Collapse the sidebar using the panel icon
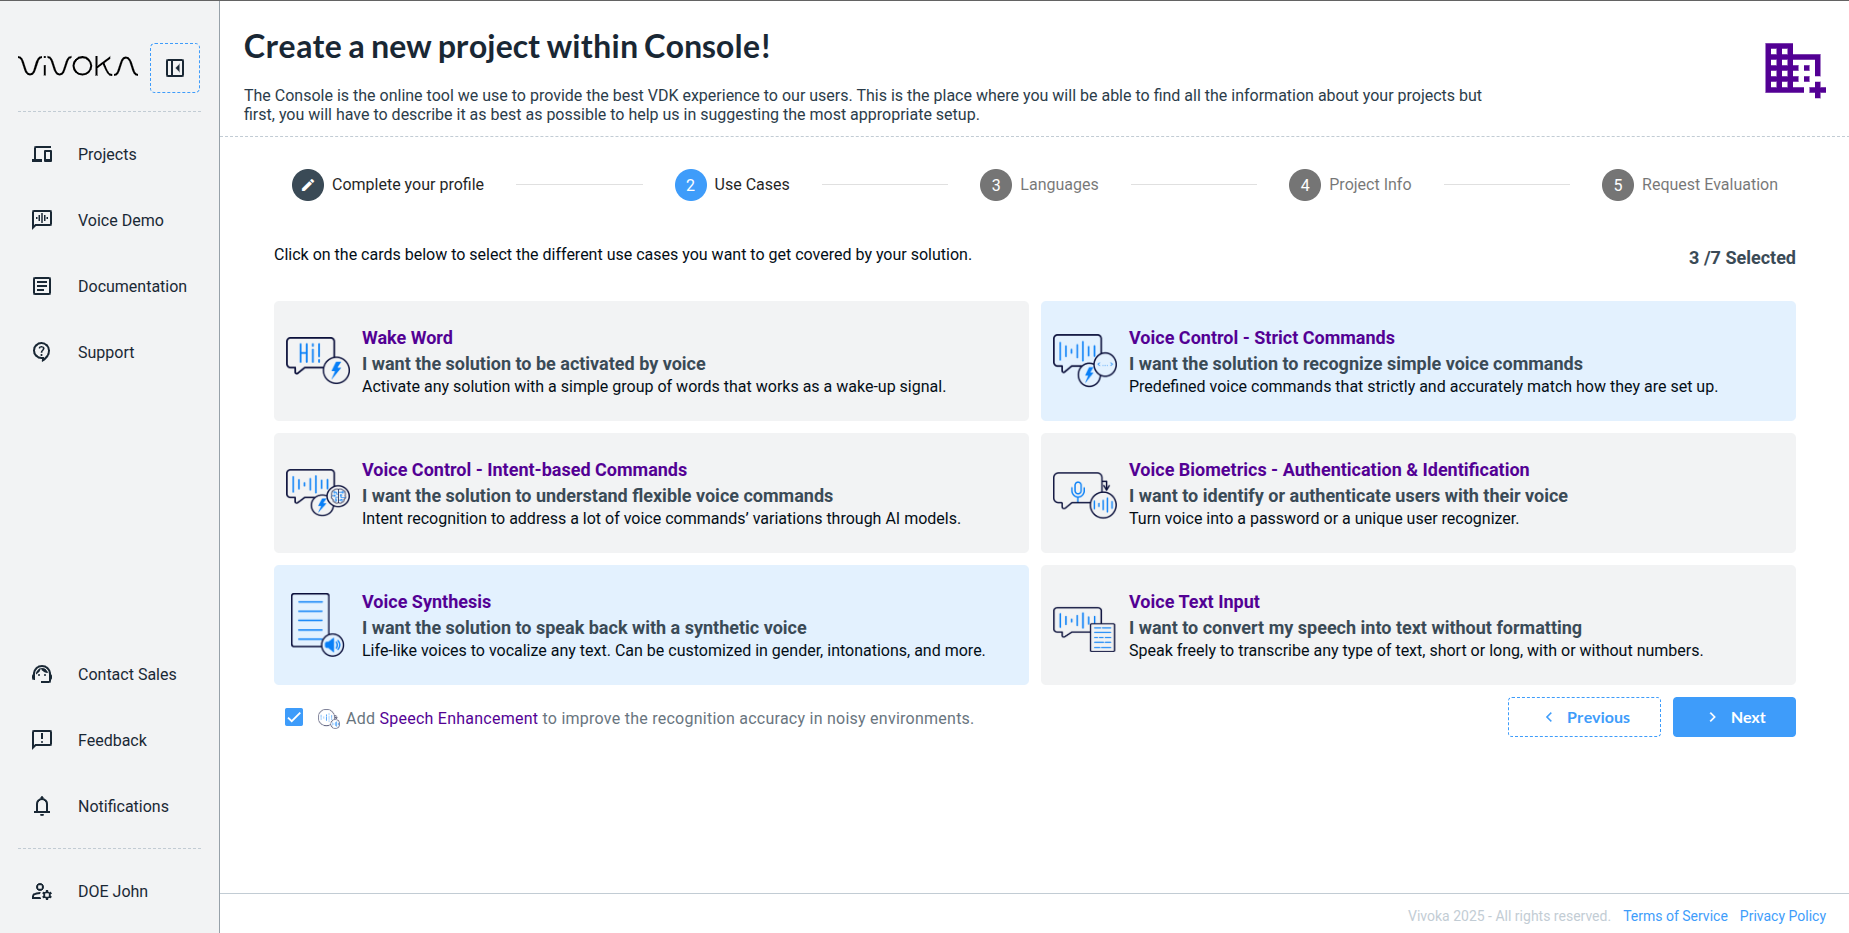Screen dimensions: 1849x933 click(175, 68)
